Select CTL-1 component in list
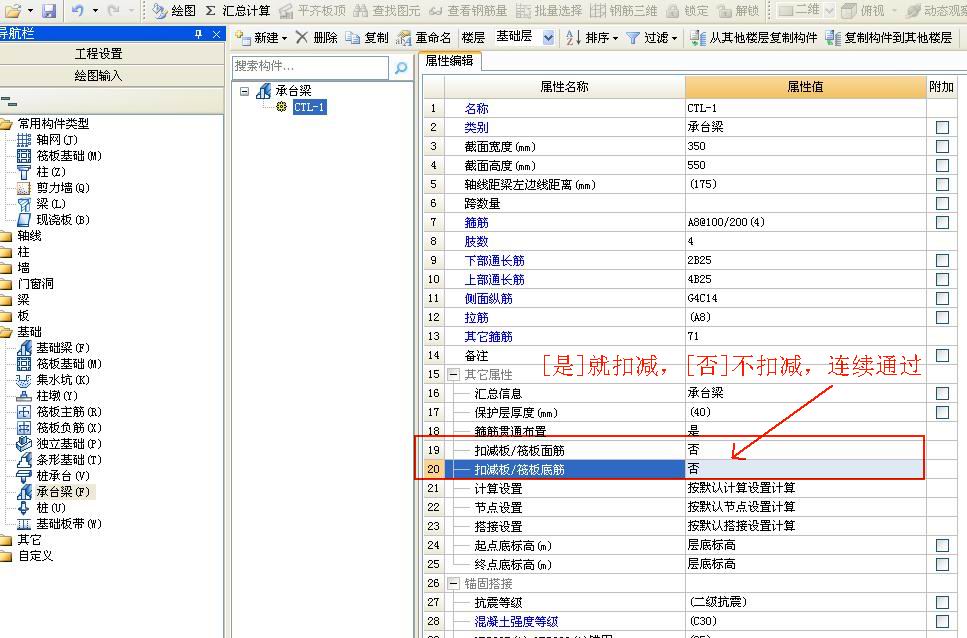 pyautogui.click(x=310, y=107)
